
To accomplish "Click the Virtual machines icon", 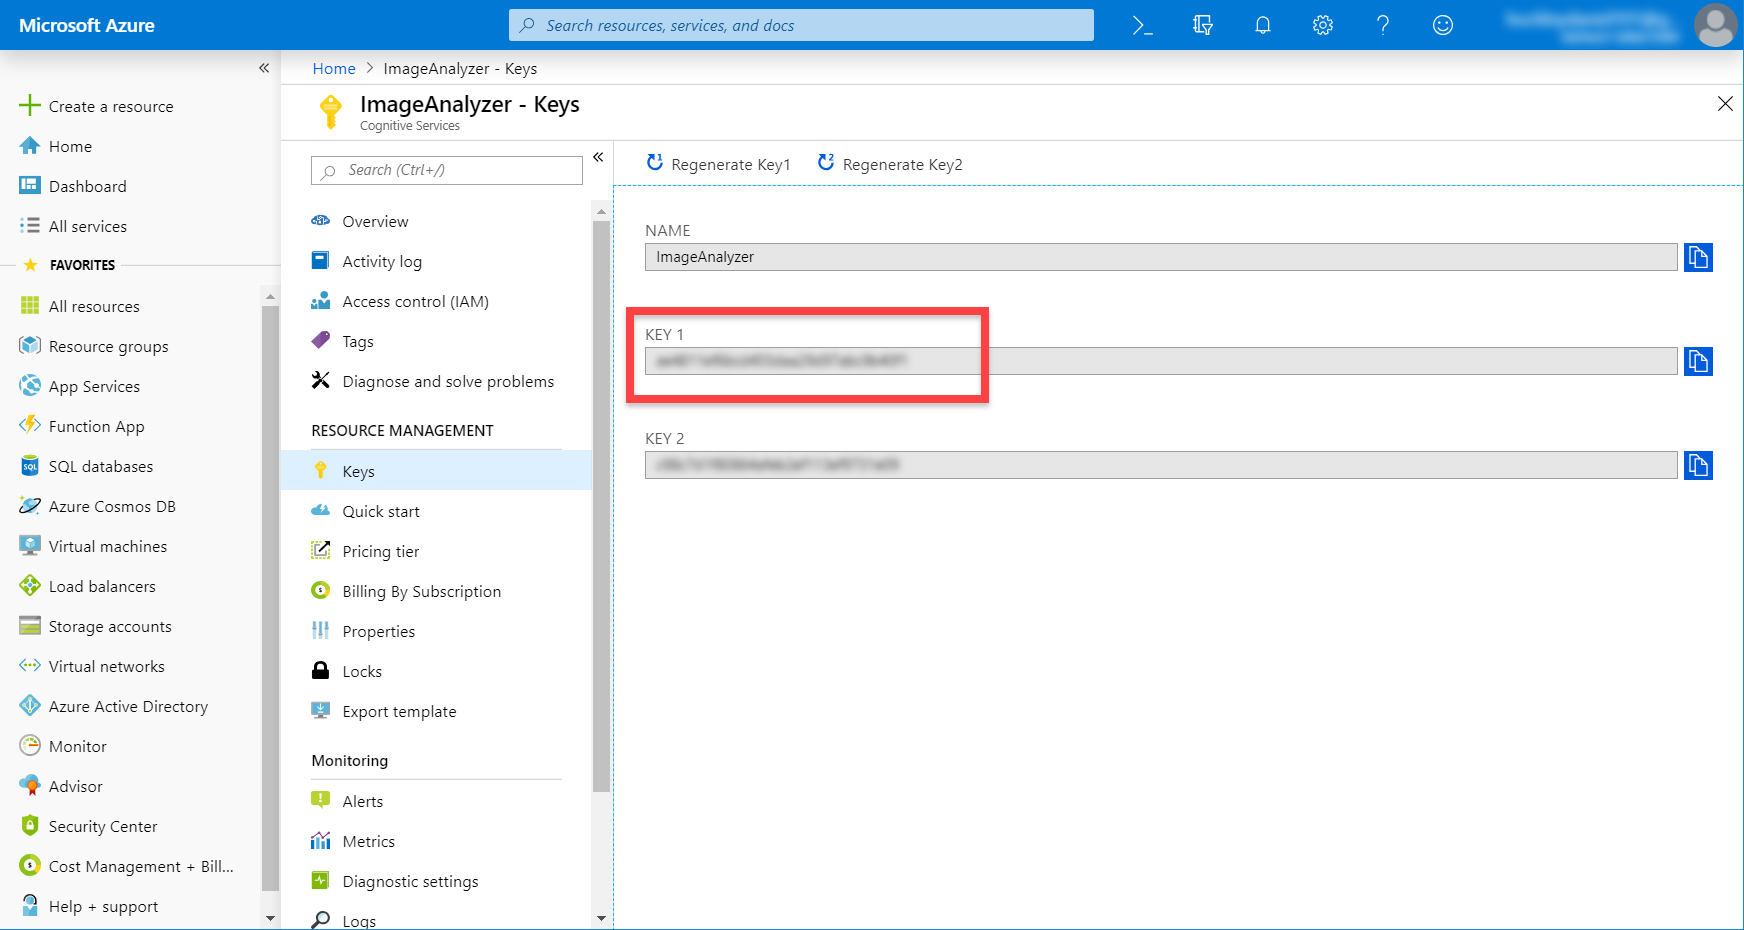I will [x=30, y=546].
